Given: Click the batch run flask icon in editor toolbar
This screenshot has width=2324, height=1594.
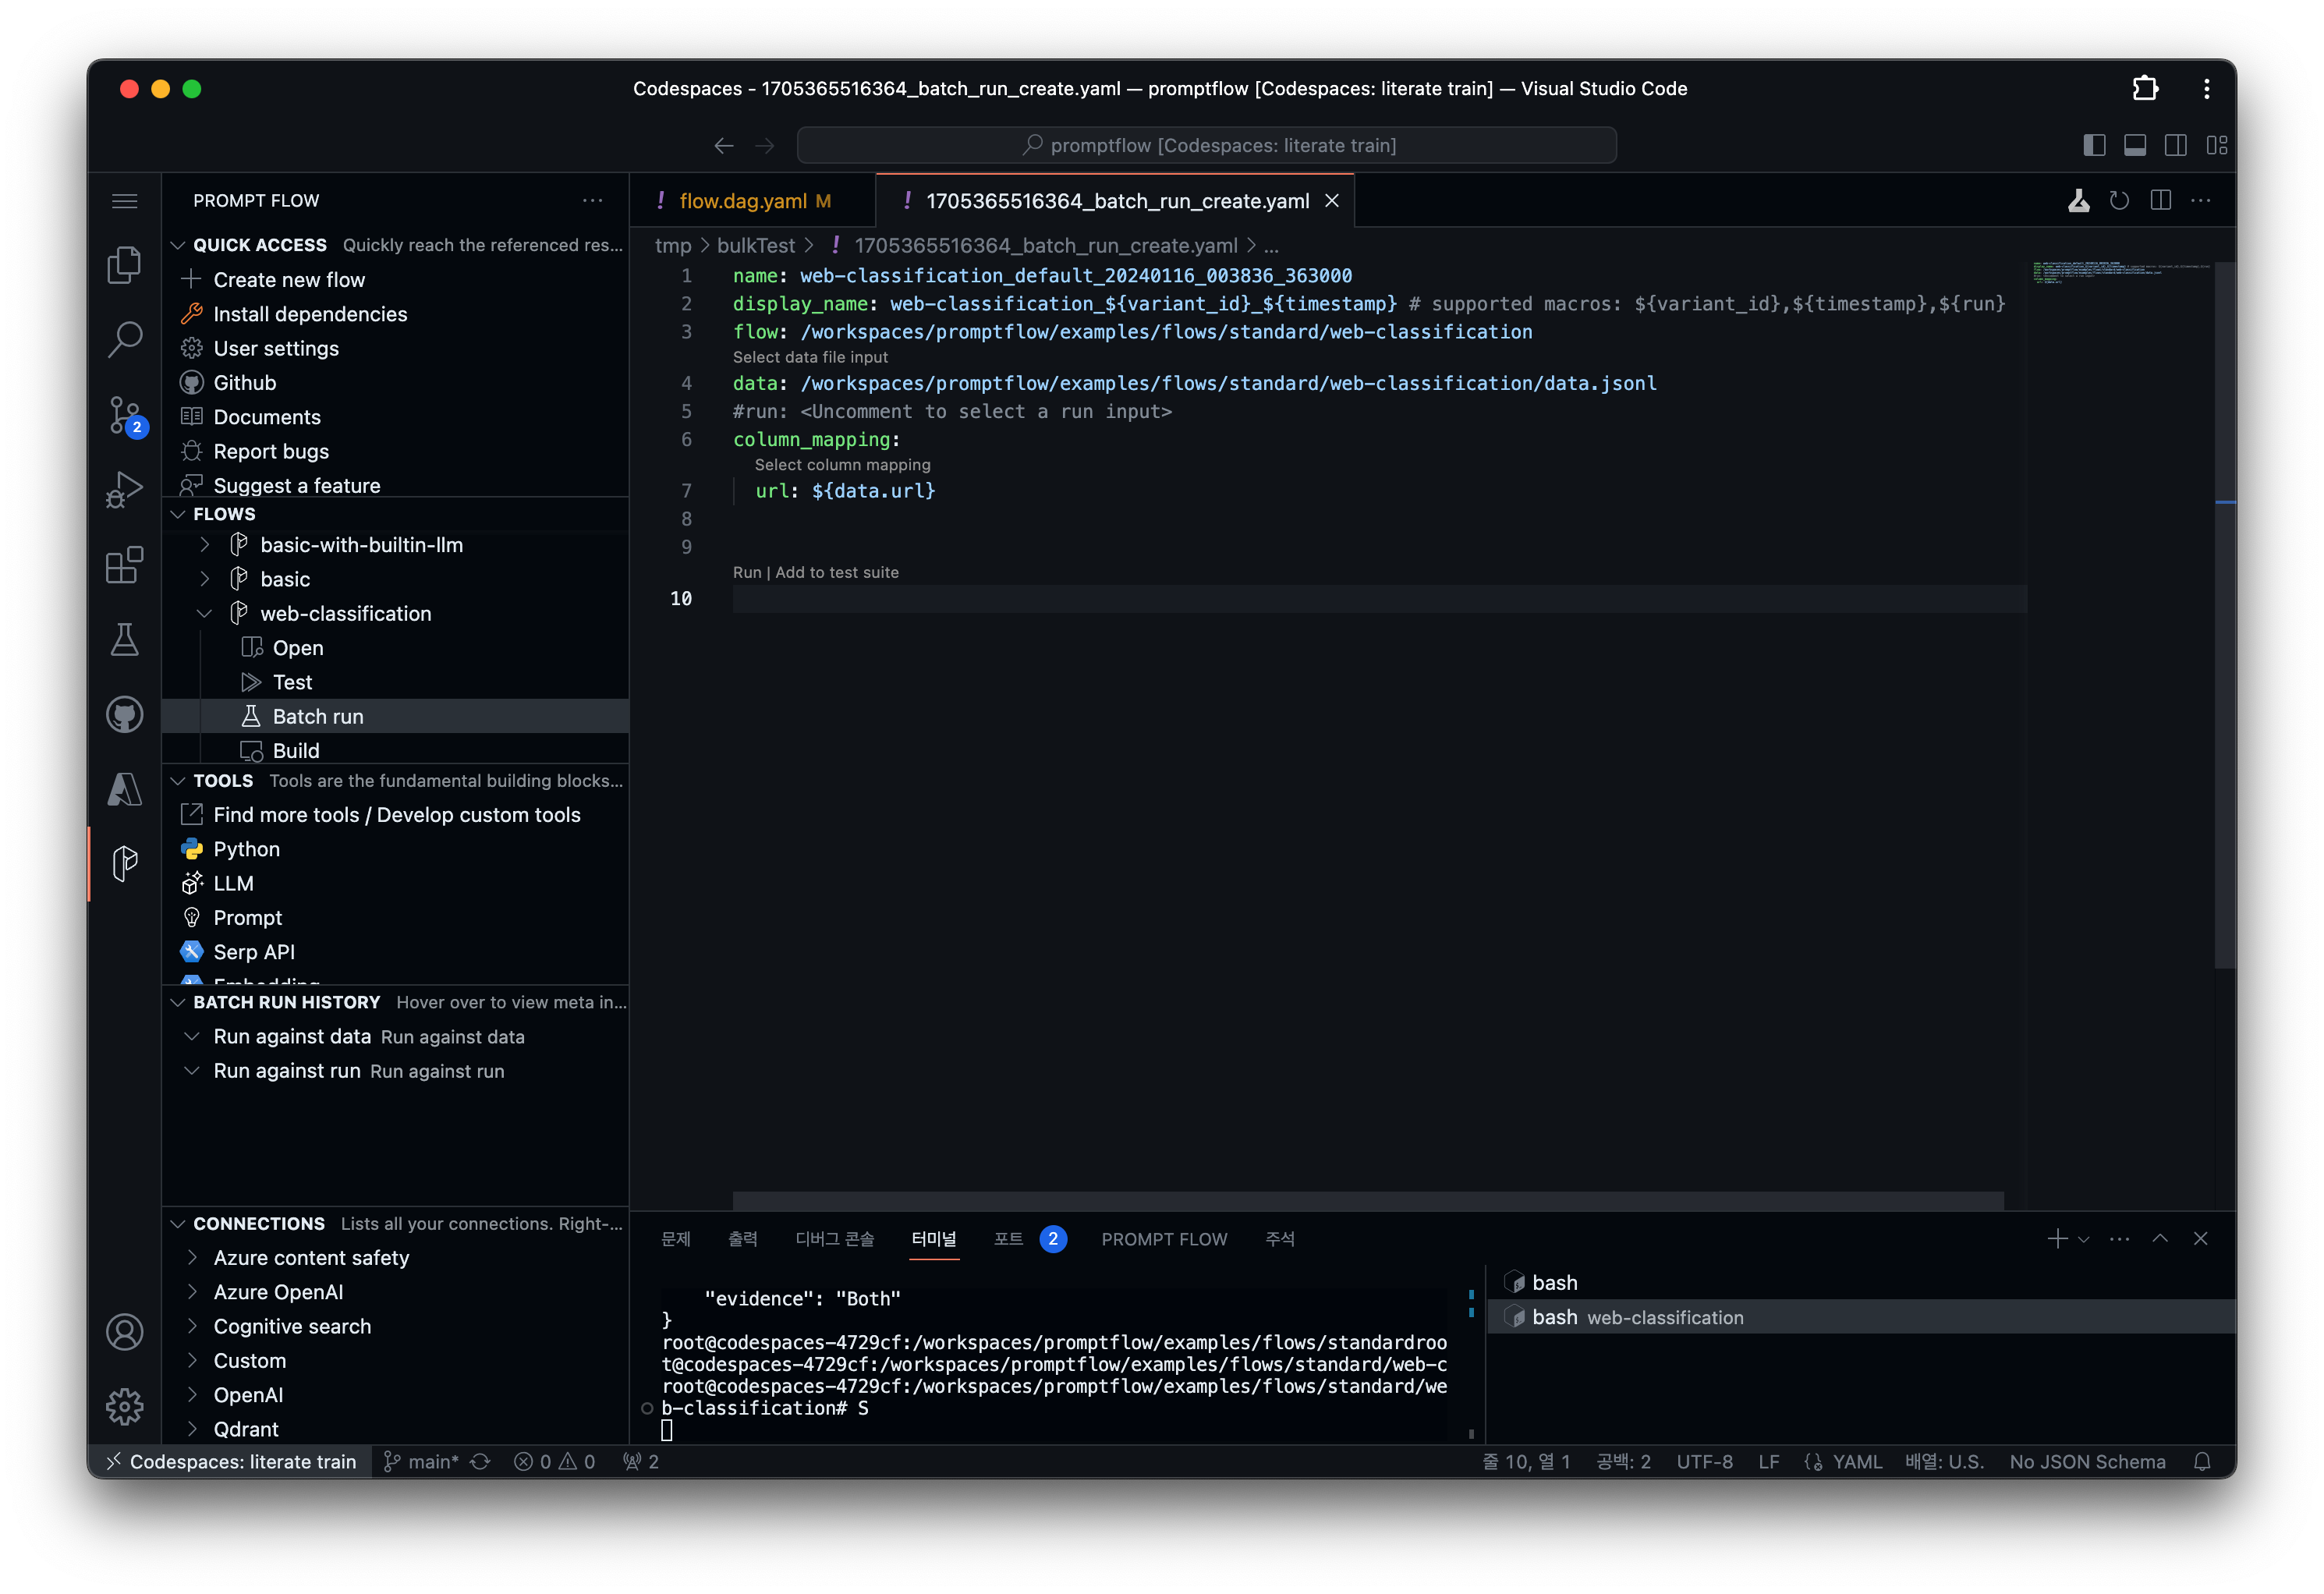Looking at the screenshot, I should coord(2079,201).
